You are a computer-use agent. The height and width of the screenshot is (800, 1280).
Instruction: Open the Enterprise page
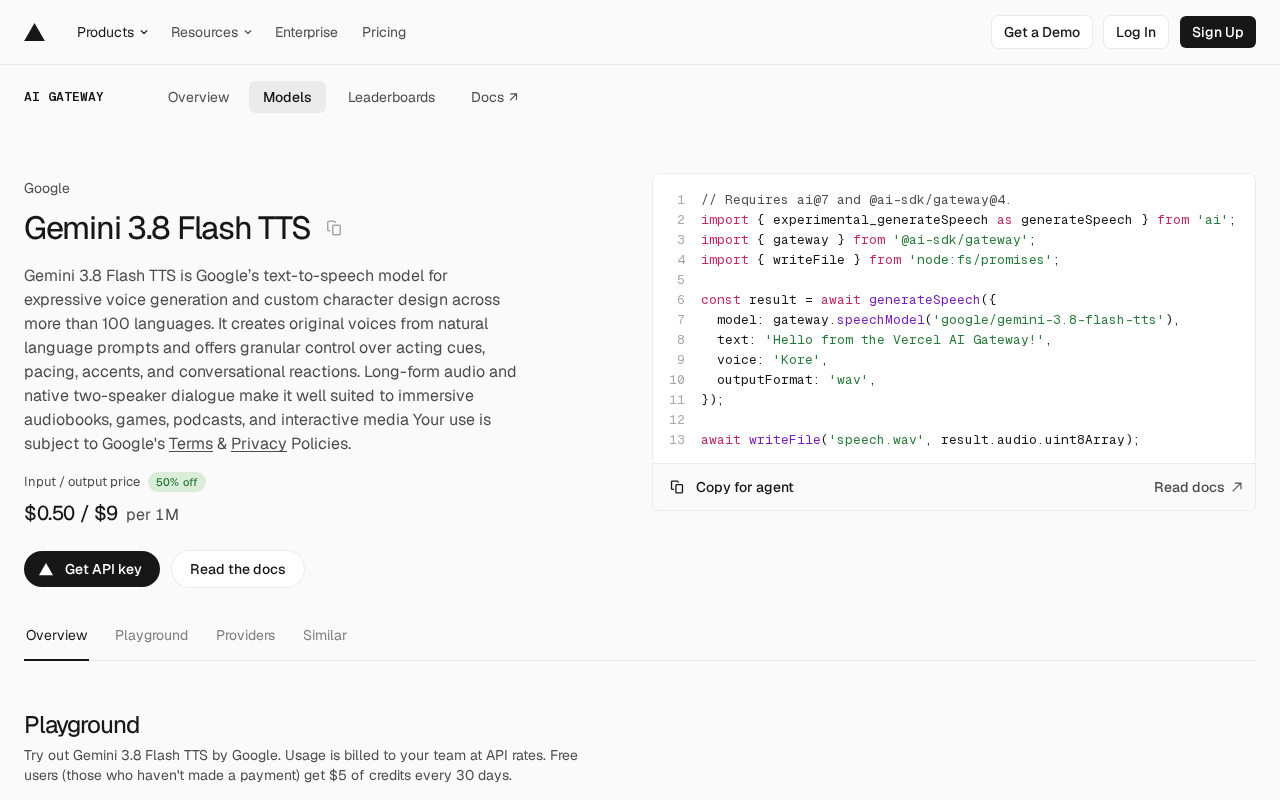tap(306, 32)
